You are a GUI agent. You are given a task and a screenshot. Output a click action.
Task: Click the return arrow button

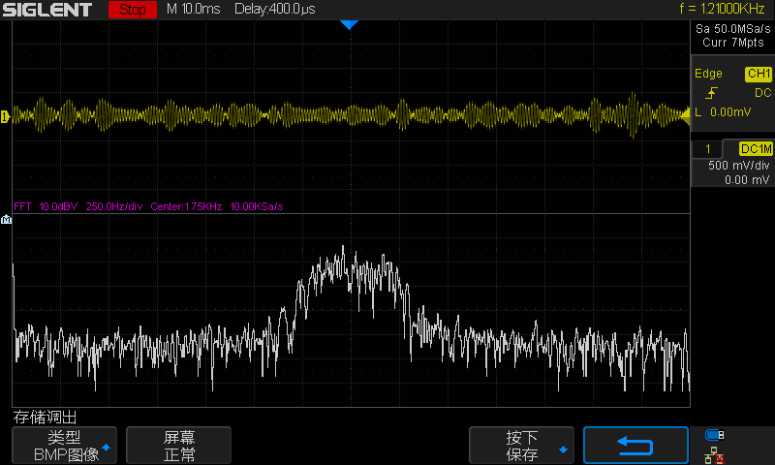click(x=635, y=446)
